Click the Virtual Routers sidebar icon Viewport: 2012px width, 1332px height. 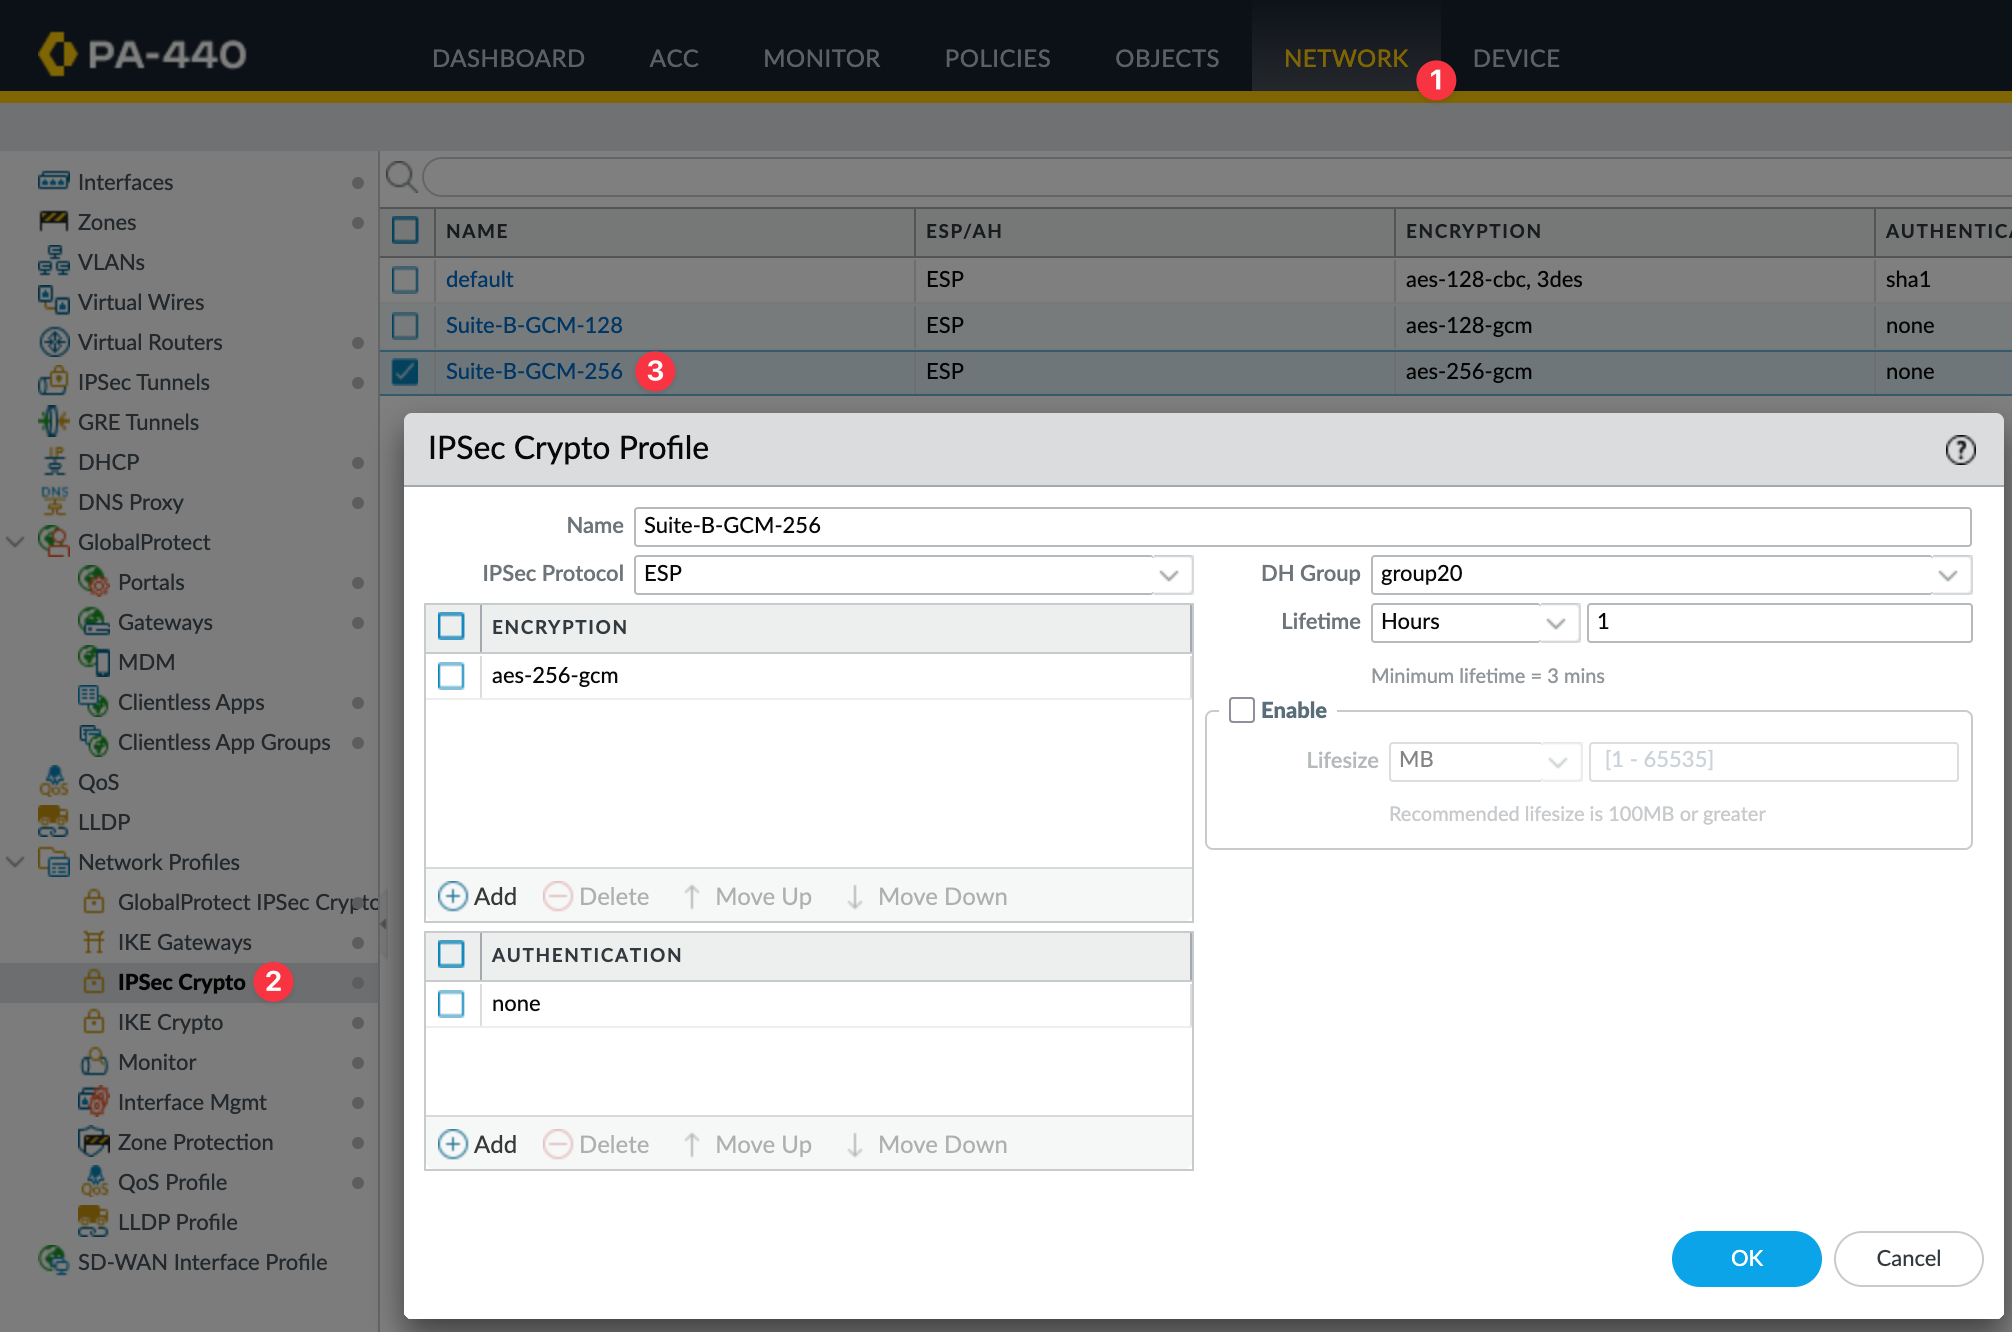(54, 342)
